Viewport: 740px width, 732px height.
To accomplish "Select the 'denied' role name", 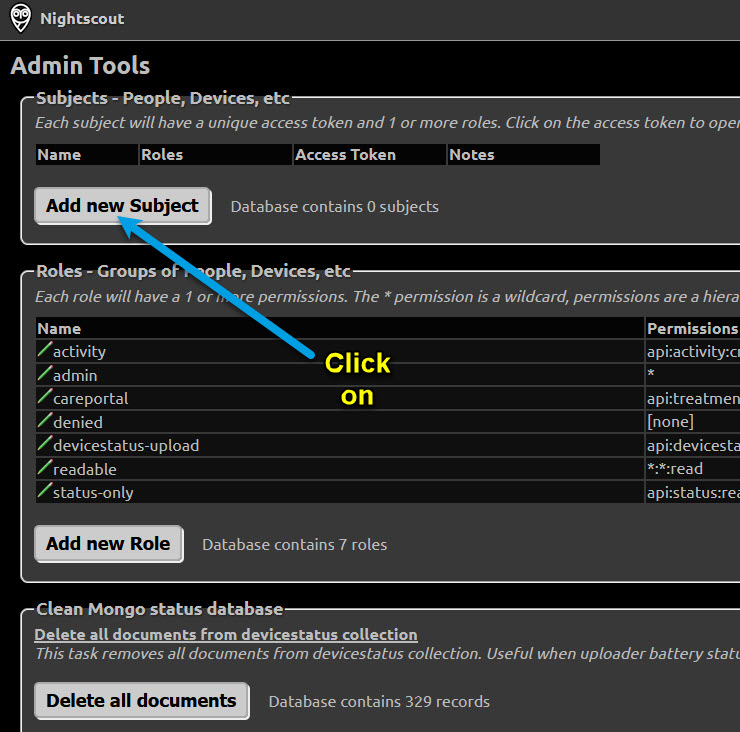I will click(x=78, y=422).
